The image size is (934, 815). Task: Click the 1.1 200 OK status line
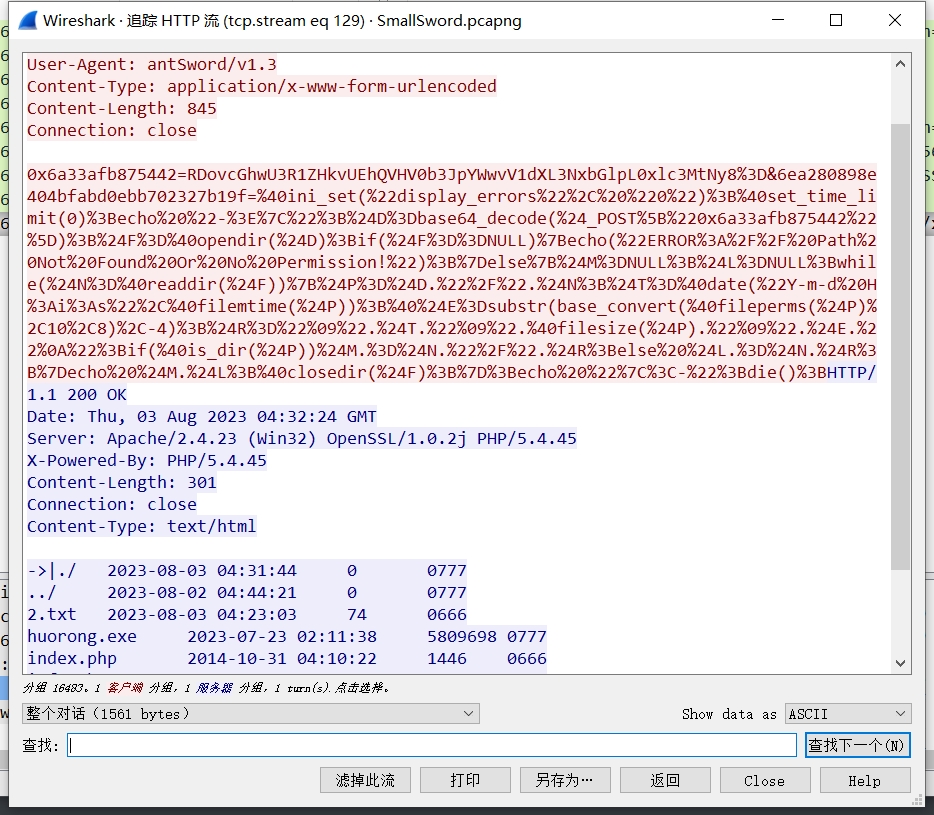pos(77,394)
